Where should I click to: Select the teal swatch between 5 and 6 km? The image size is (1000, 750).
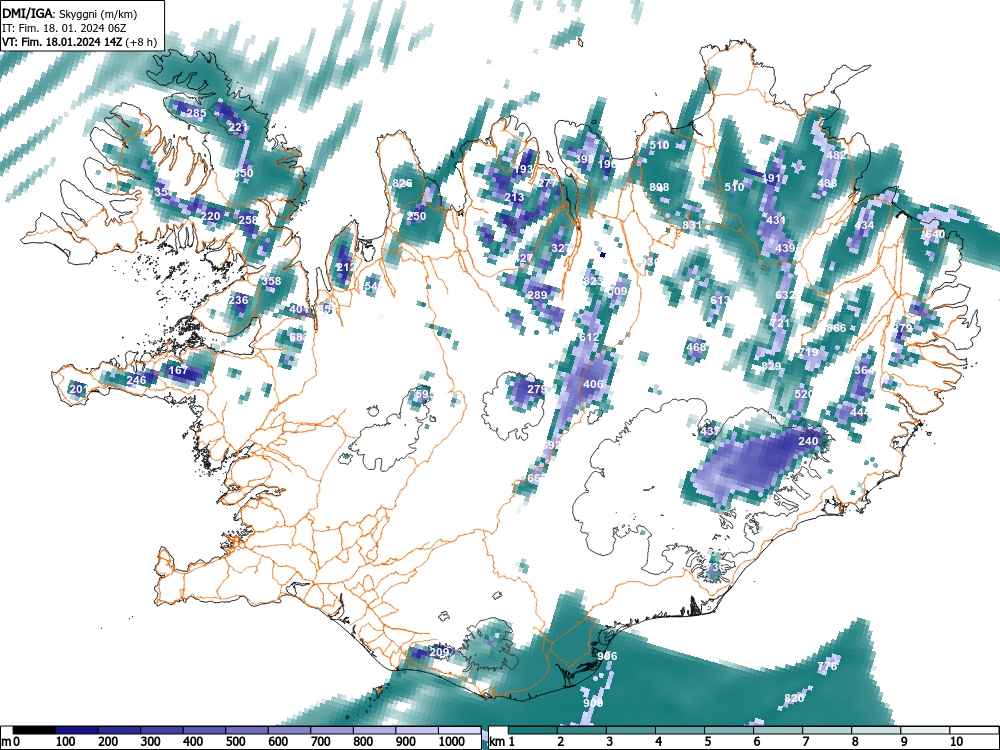(x=730, y=730)
